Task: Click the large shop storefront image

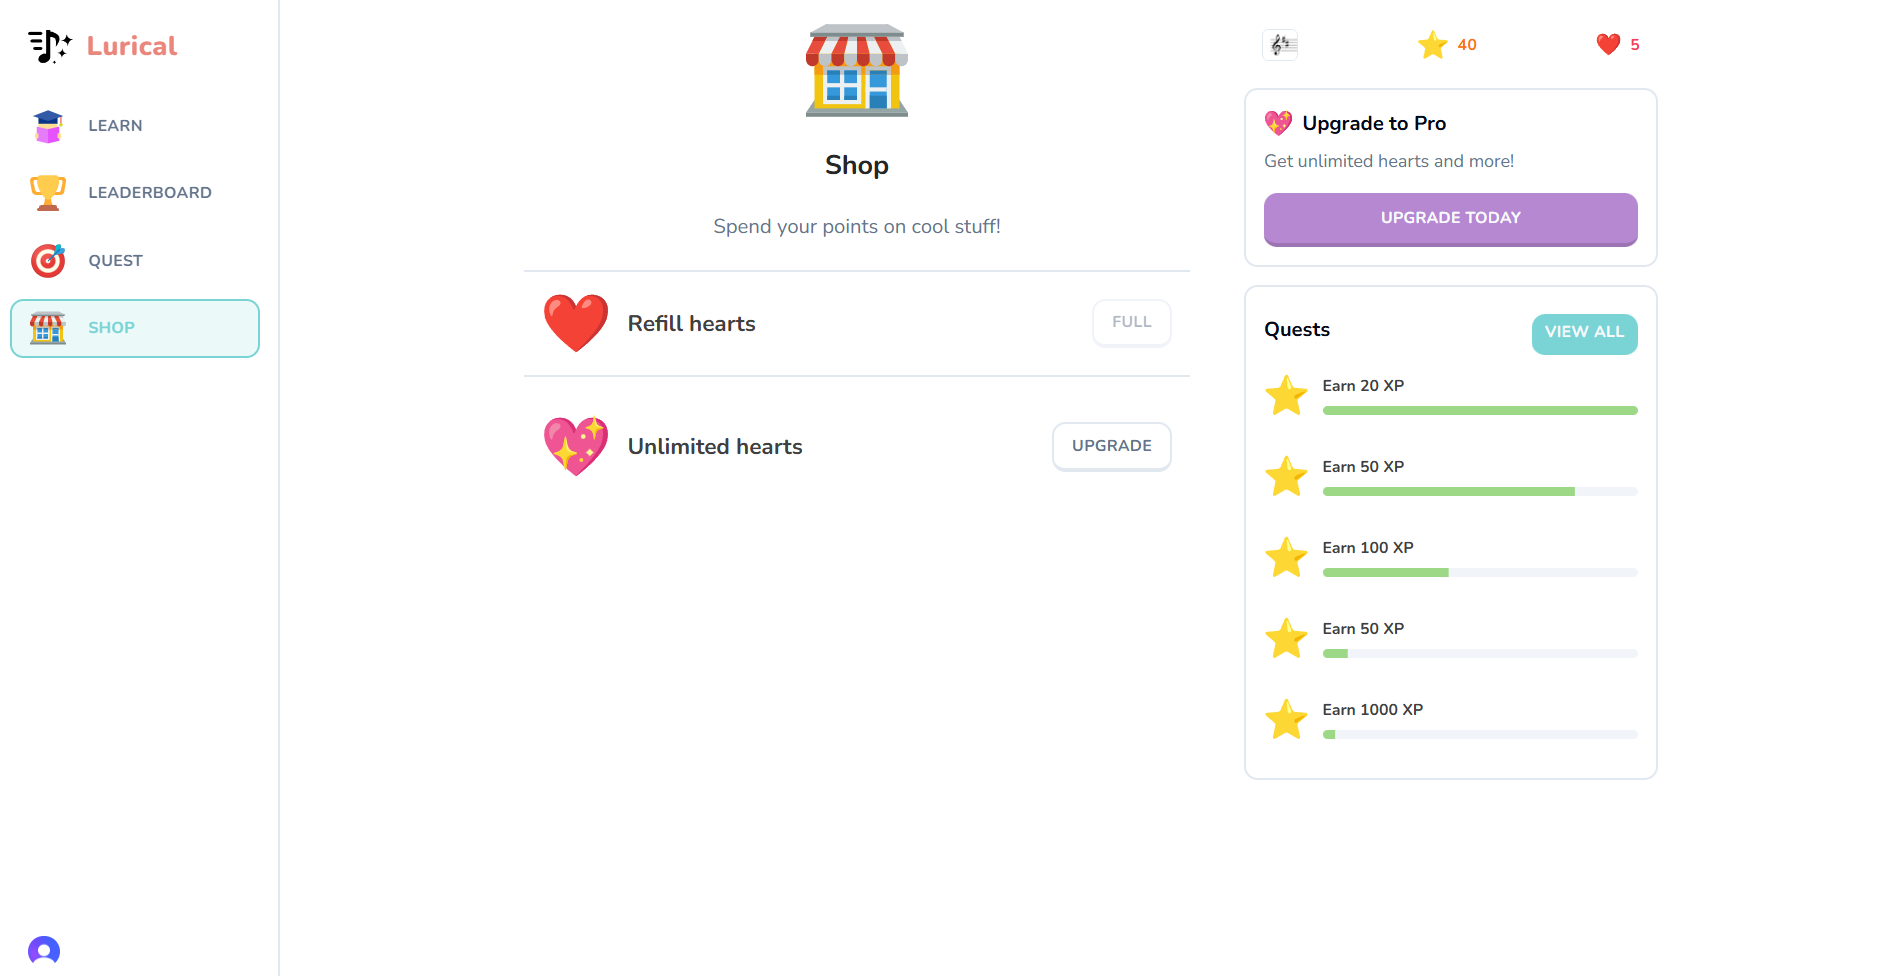Action: (857, 71)
